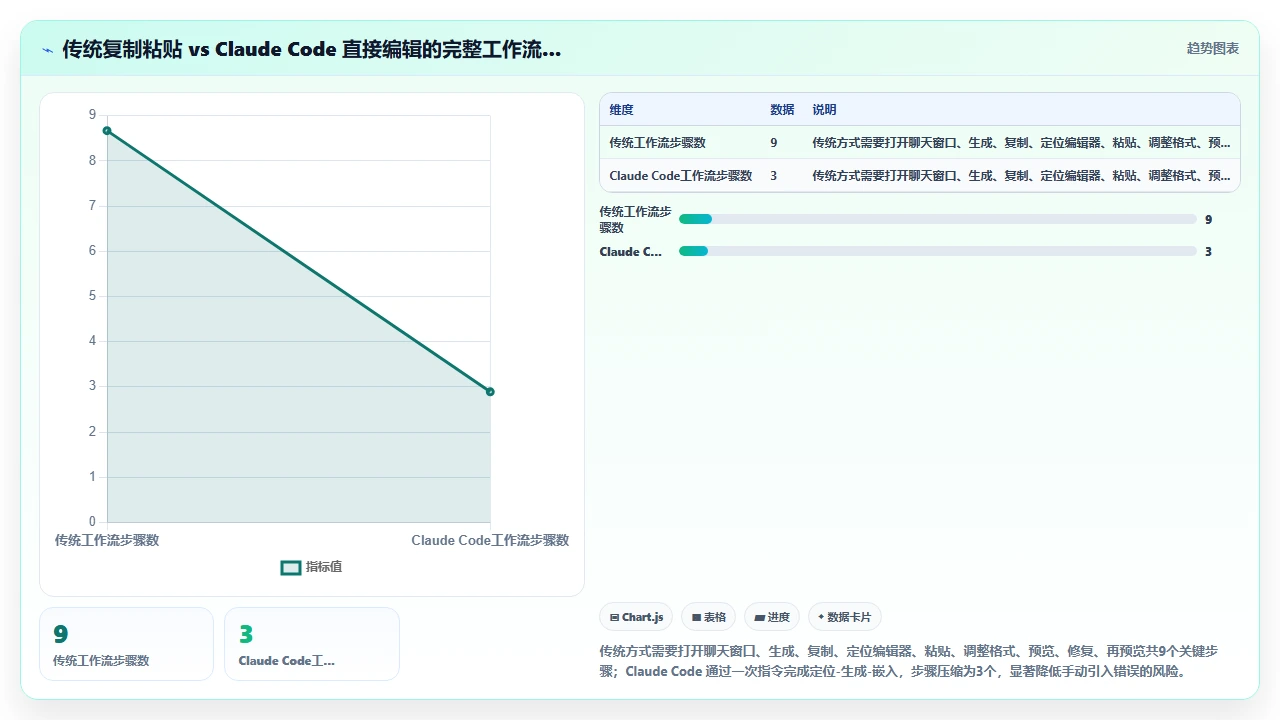Click the 数据 column header

coord(782,110)
